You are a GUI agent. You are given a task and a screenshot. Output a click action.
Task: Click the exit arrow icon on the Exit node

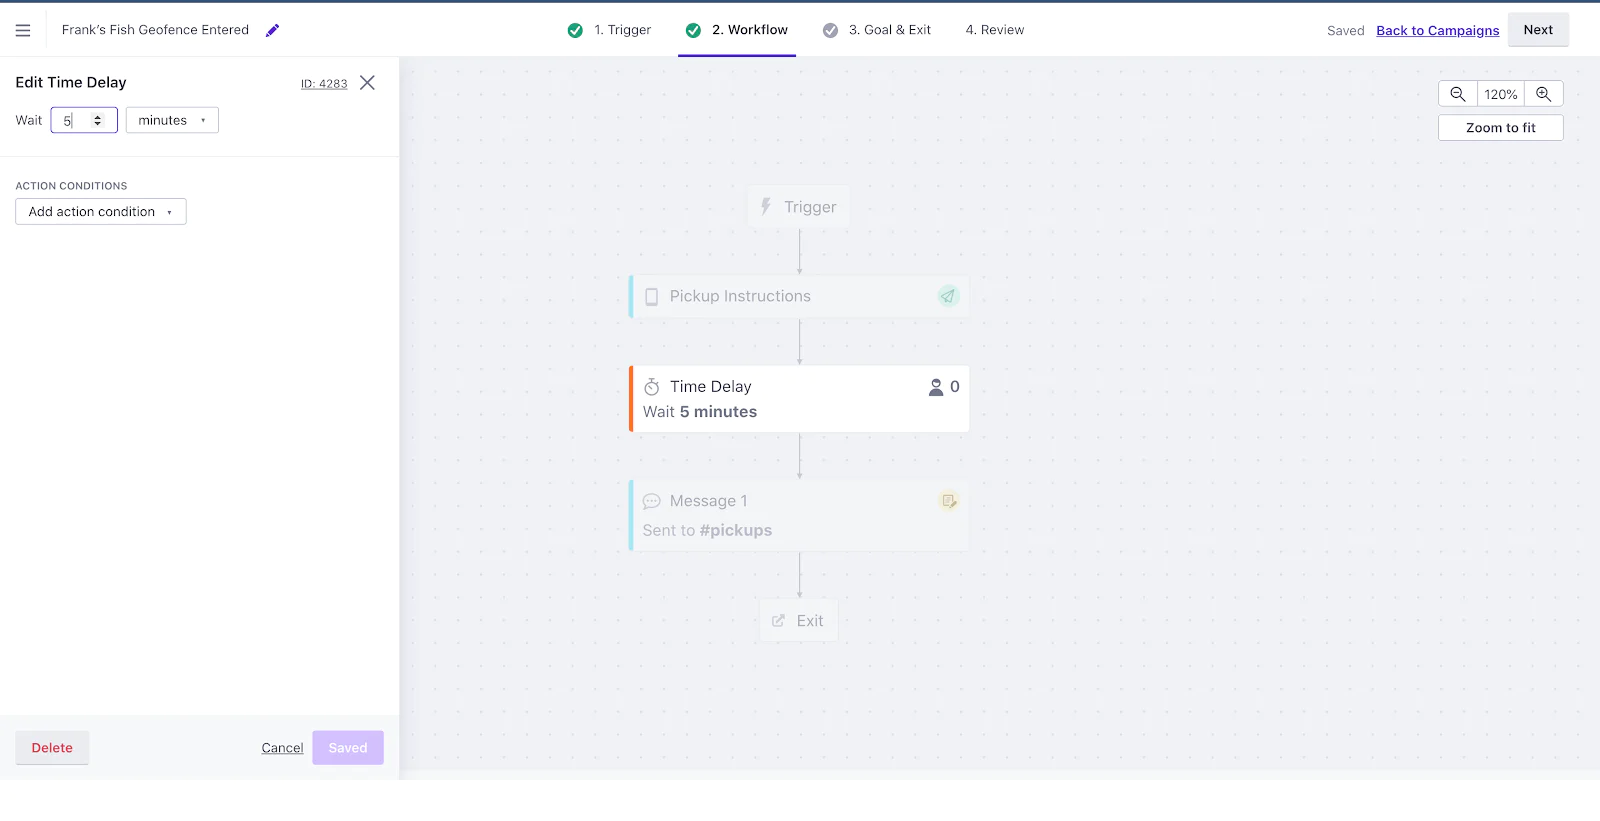(x=778, y=619)
